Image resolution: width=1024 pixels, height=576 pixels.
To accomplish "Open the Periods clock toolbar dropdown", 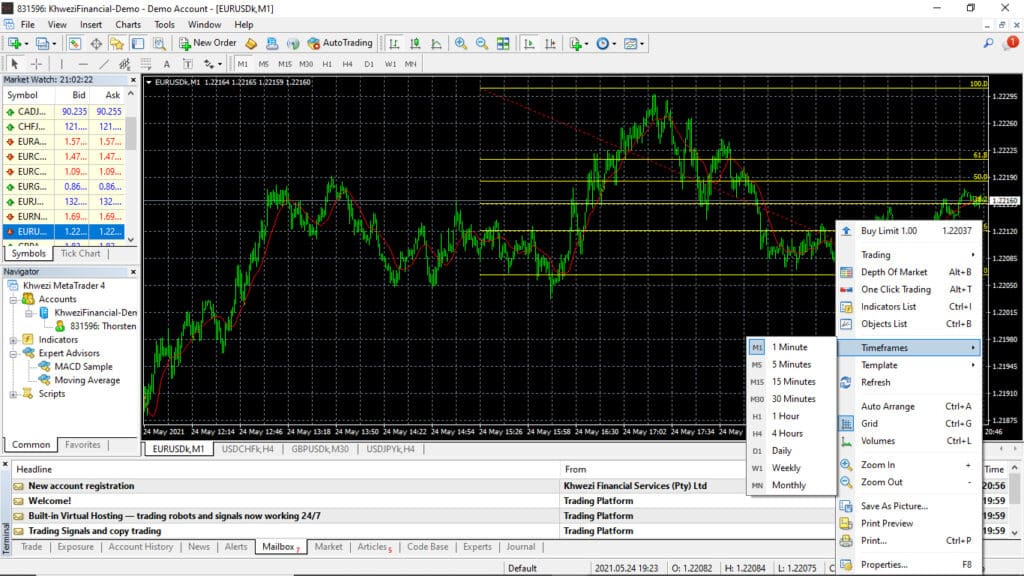I will coord(606,44).
